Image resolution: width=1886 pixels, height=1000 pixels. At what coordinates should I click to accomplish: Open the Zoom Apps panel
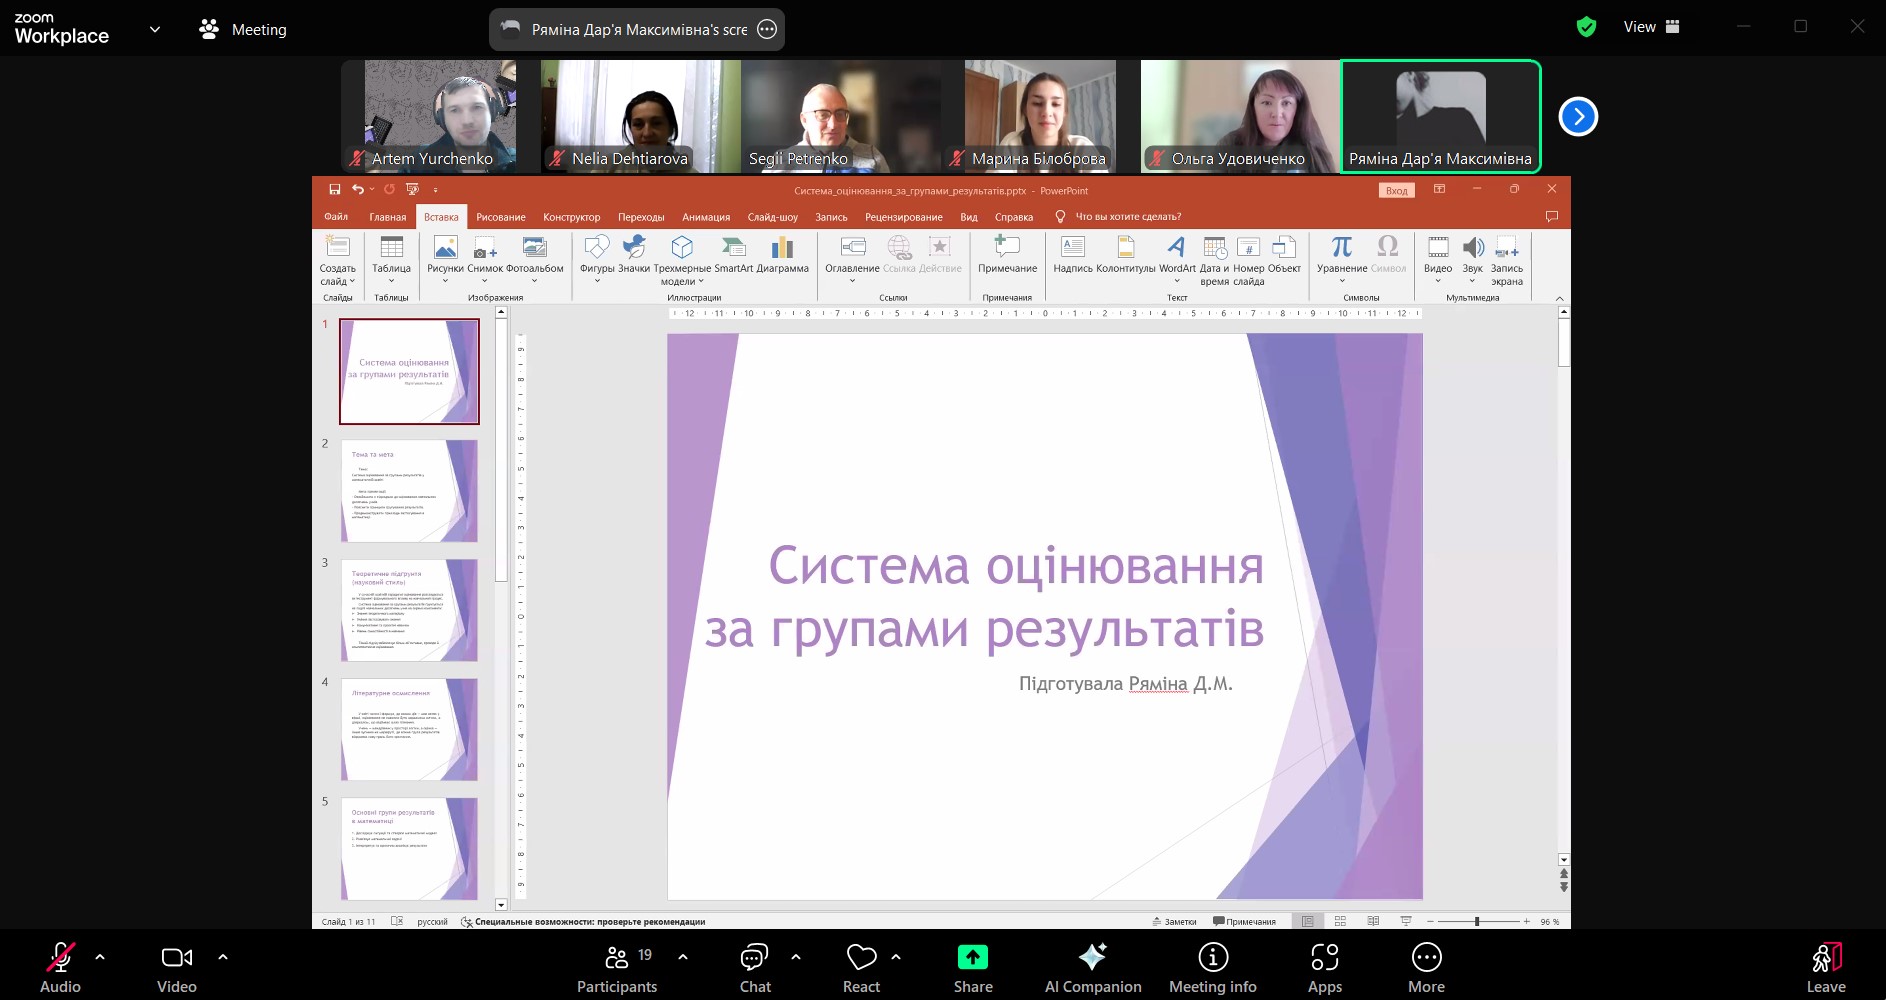pyautogui.click(x=1325, y=968)
